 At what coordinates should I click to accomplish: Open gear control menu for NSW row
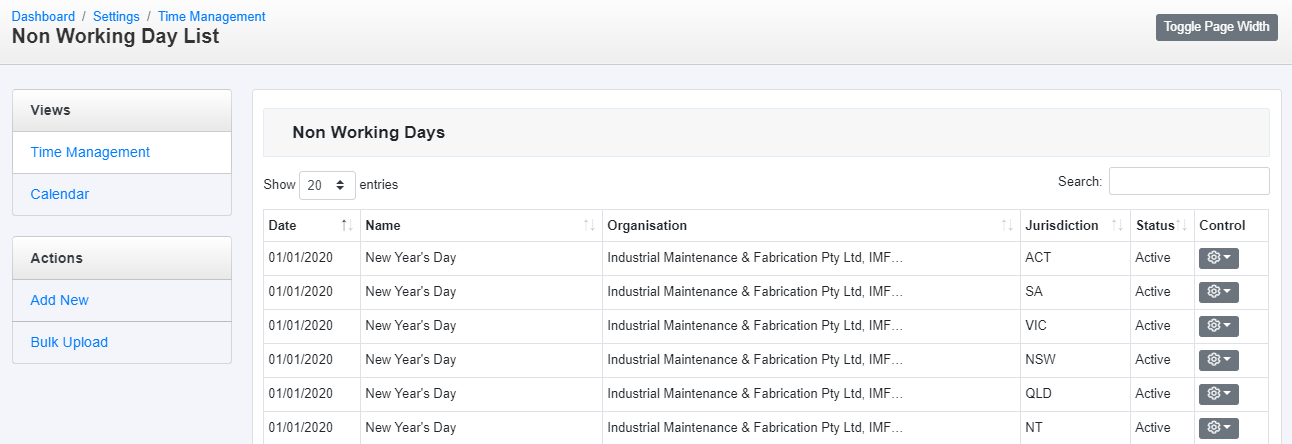(x=1218, y=360)
